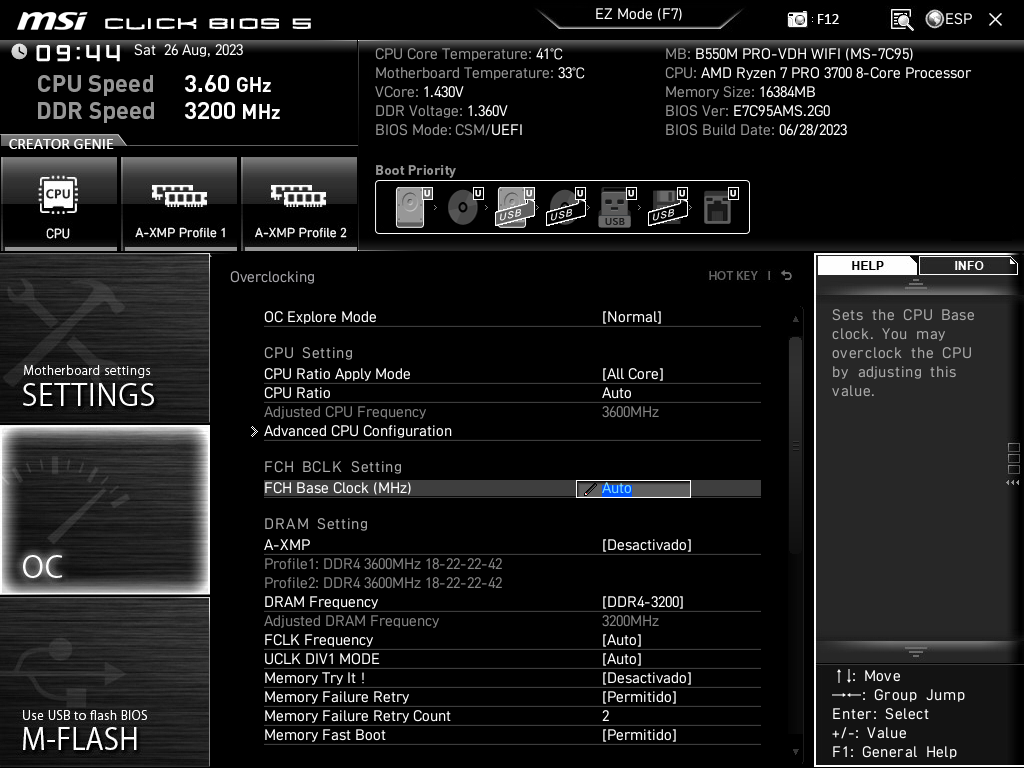Click the date Sat 26 Aug, 2023
The image size is (1024, 768).
point(189,50)
